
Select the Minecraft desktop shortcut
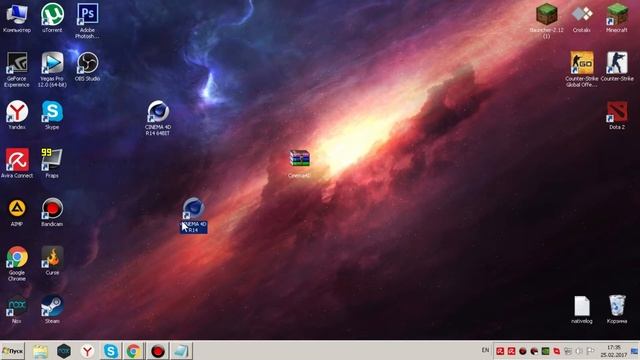point(617,18)
